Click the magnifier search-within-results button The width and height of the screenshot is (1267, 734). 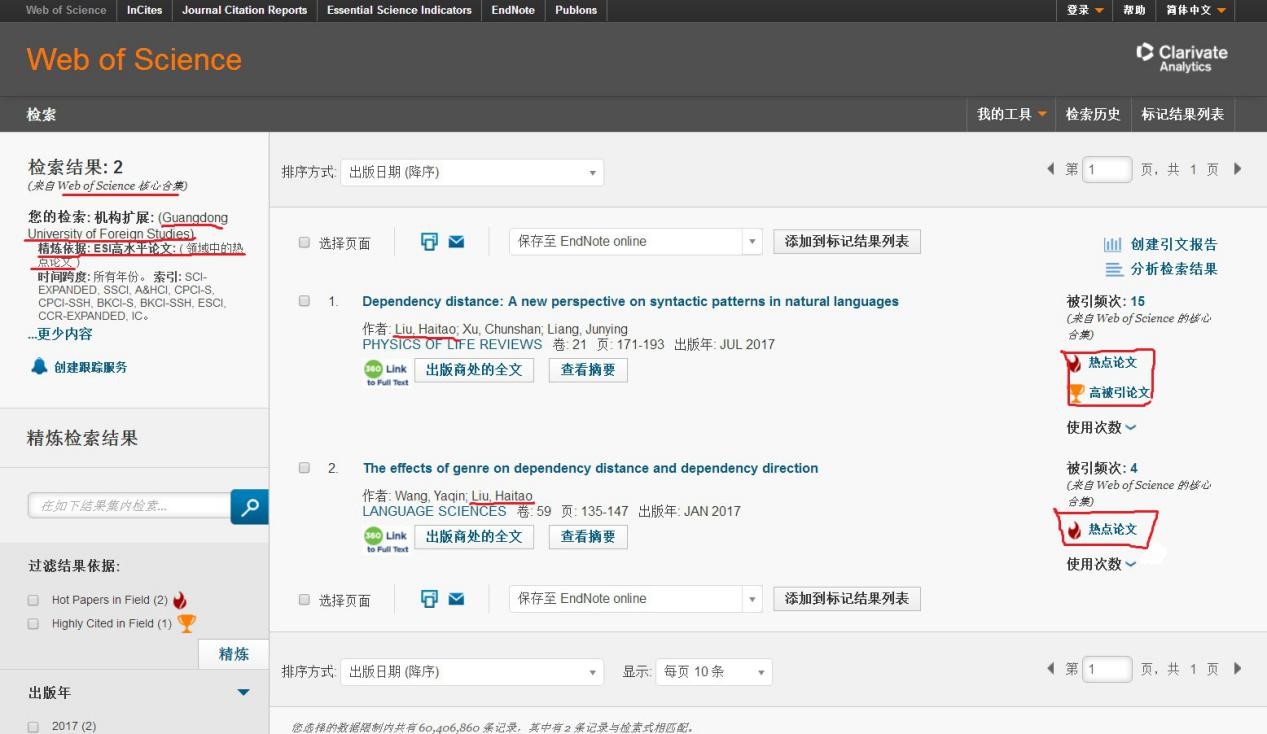(x=249, y=507)
